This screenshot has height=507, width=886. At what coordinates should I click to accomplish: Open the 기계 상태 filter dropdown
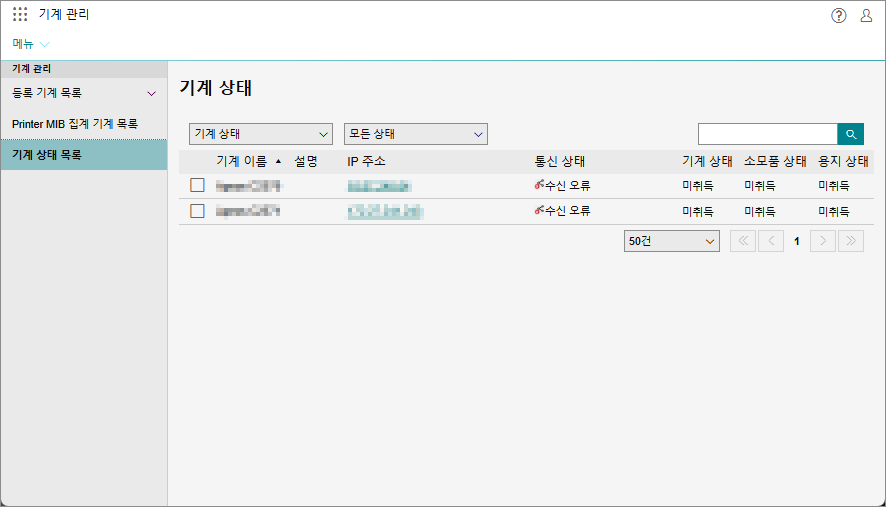260,134
